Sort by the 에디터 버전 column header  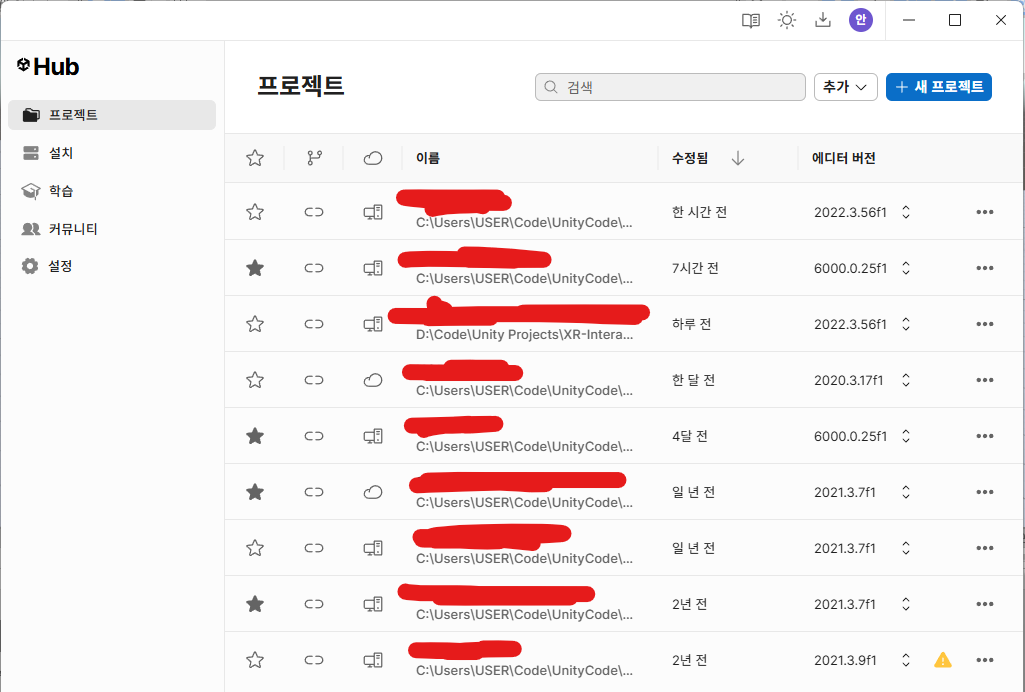point(843,158)
